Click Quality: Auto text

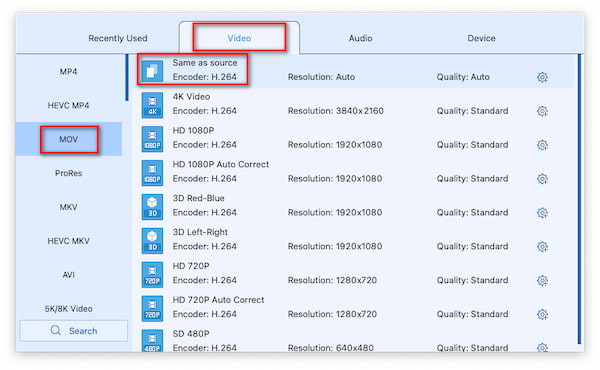(463, 77)
